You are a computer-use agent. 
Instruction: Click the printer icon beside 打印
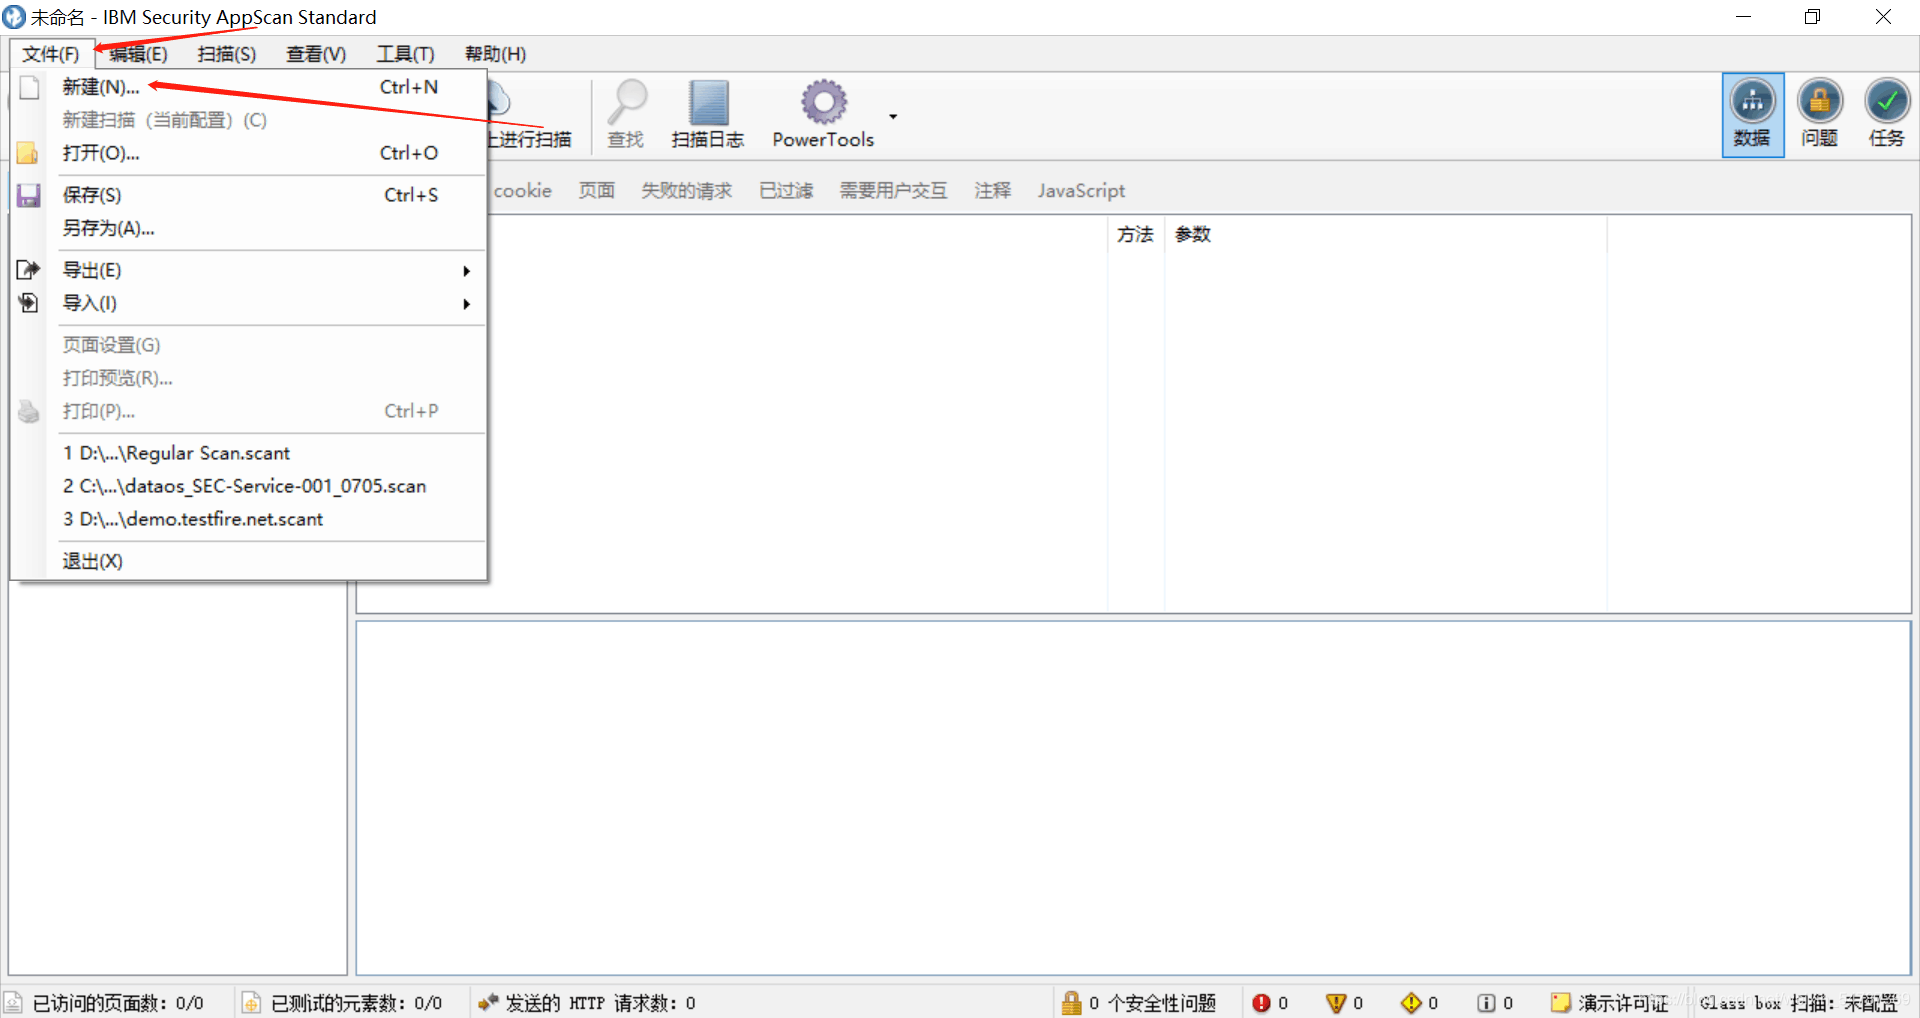tap(28, 411)
